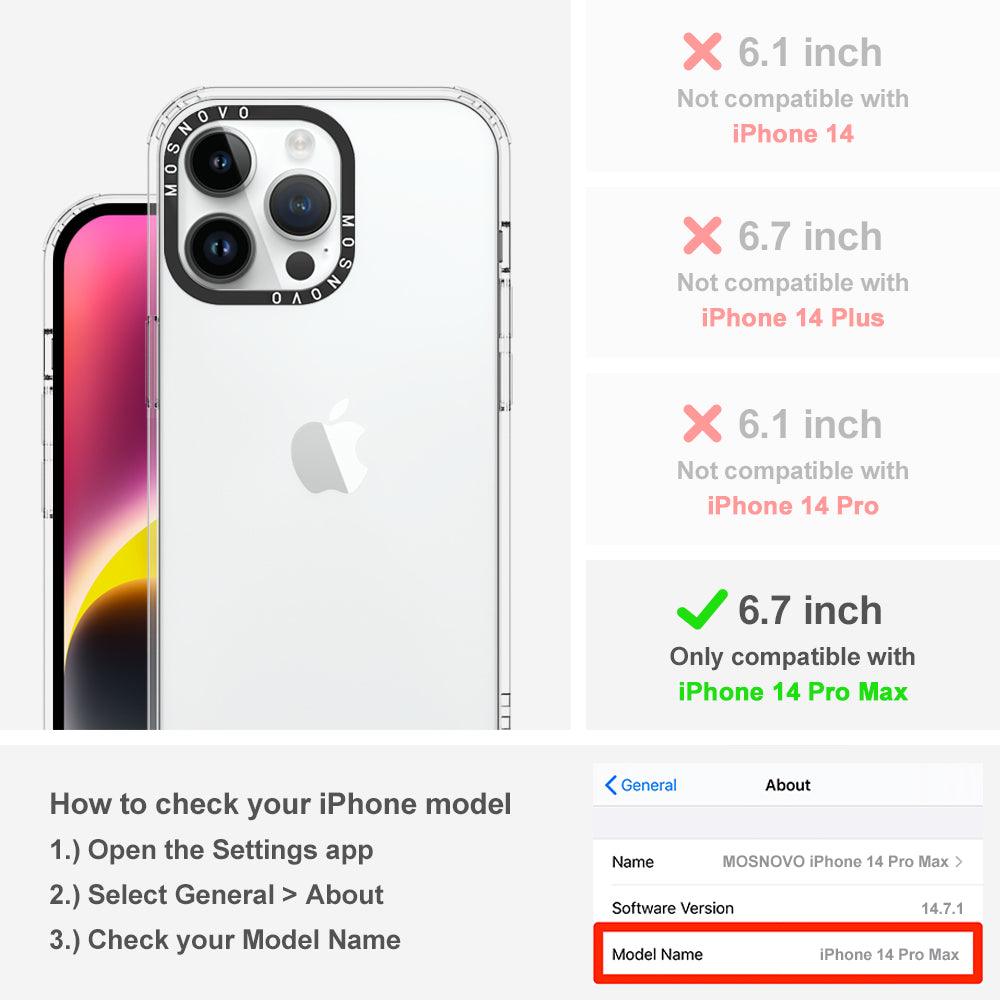Click the How to check your iPhone model heading
Screen dimensions: 1000x1000
pyautogui.click(x=281, y=804)
